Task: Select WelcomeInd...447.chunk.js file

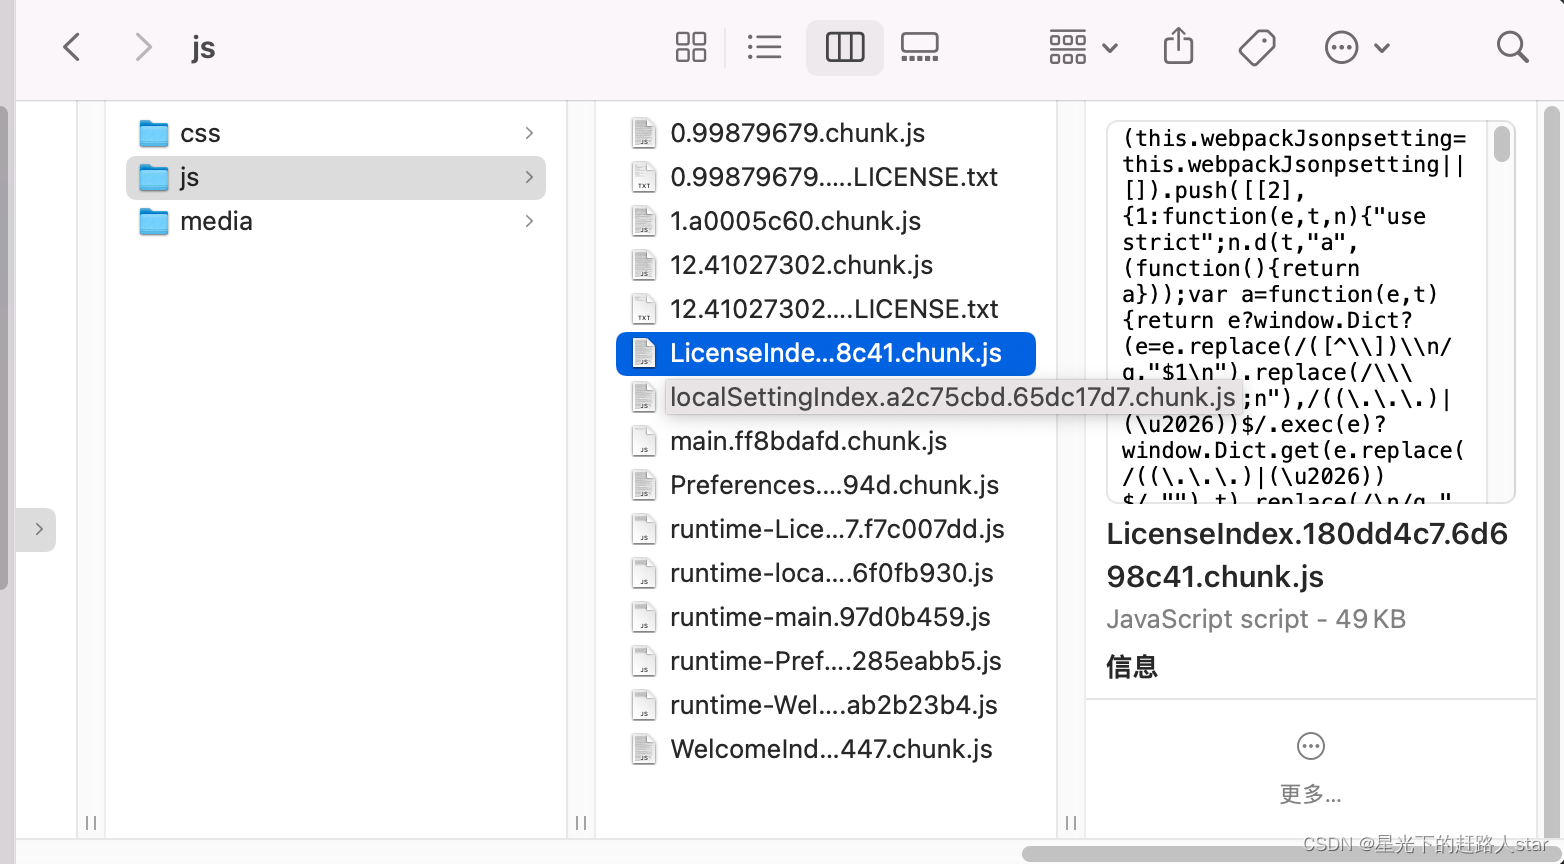Action: [x=826, y=749]
